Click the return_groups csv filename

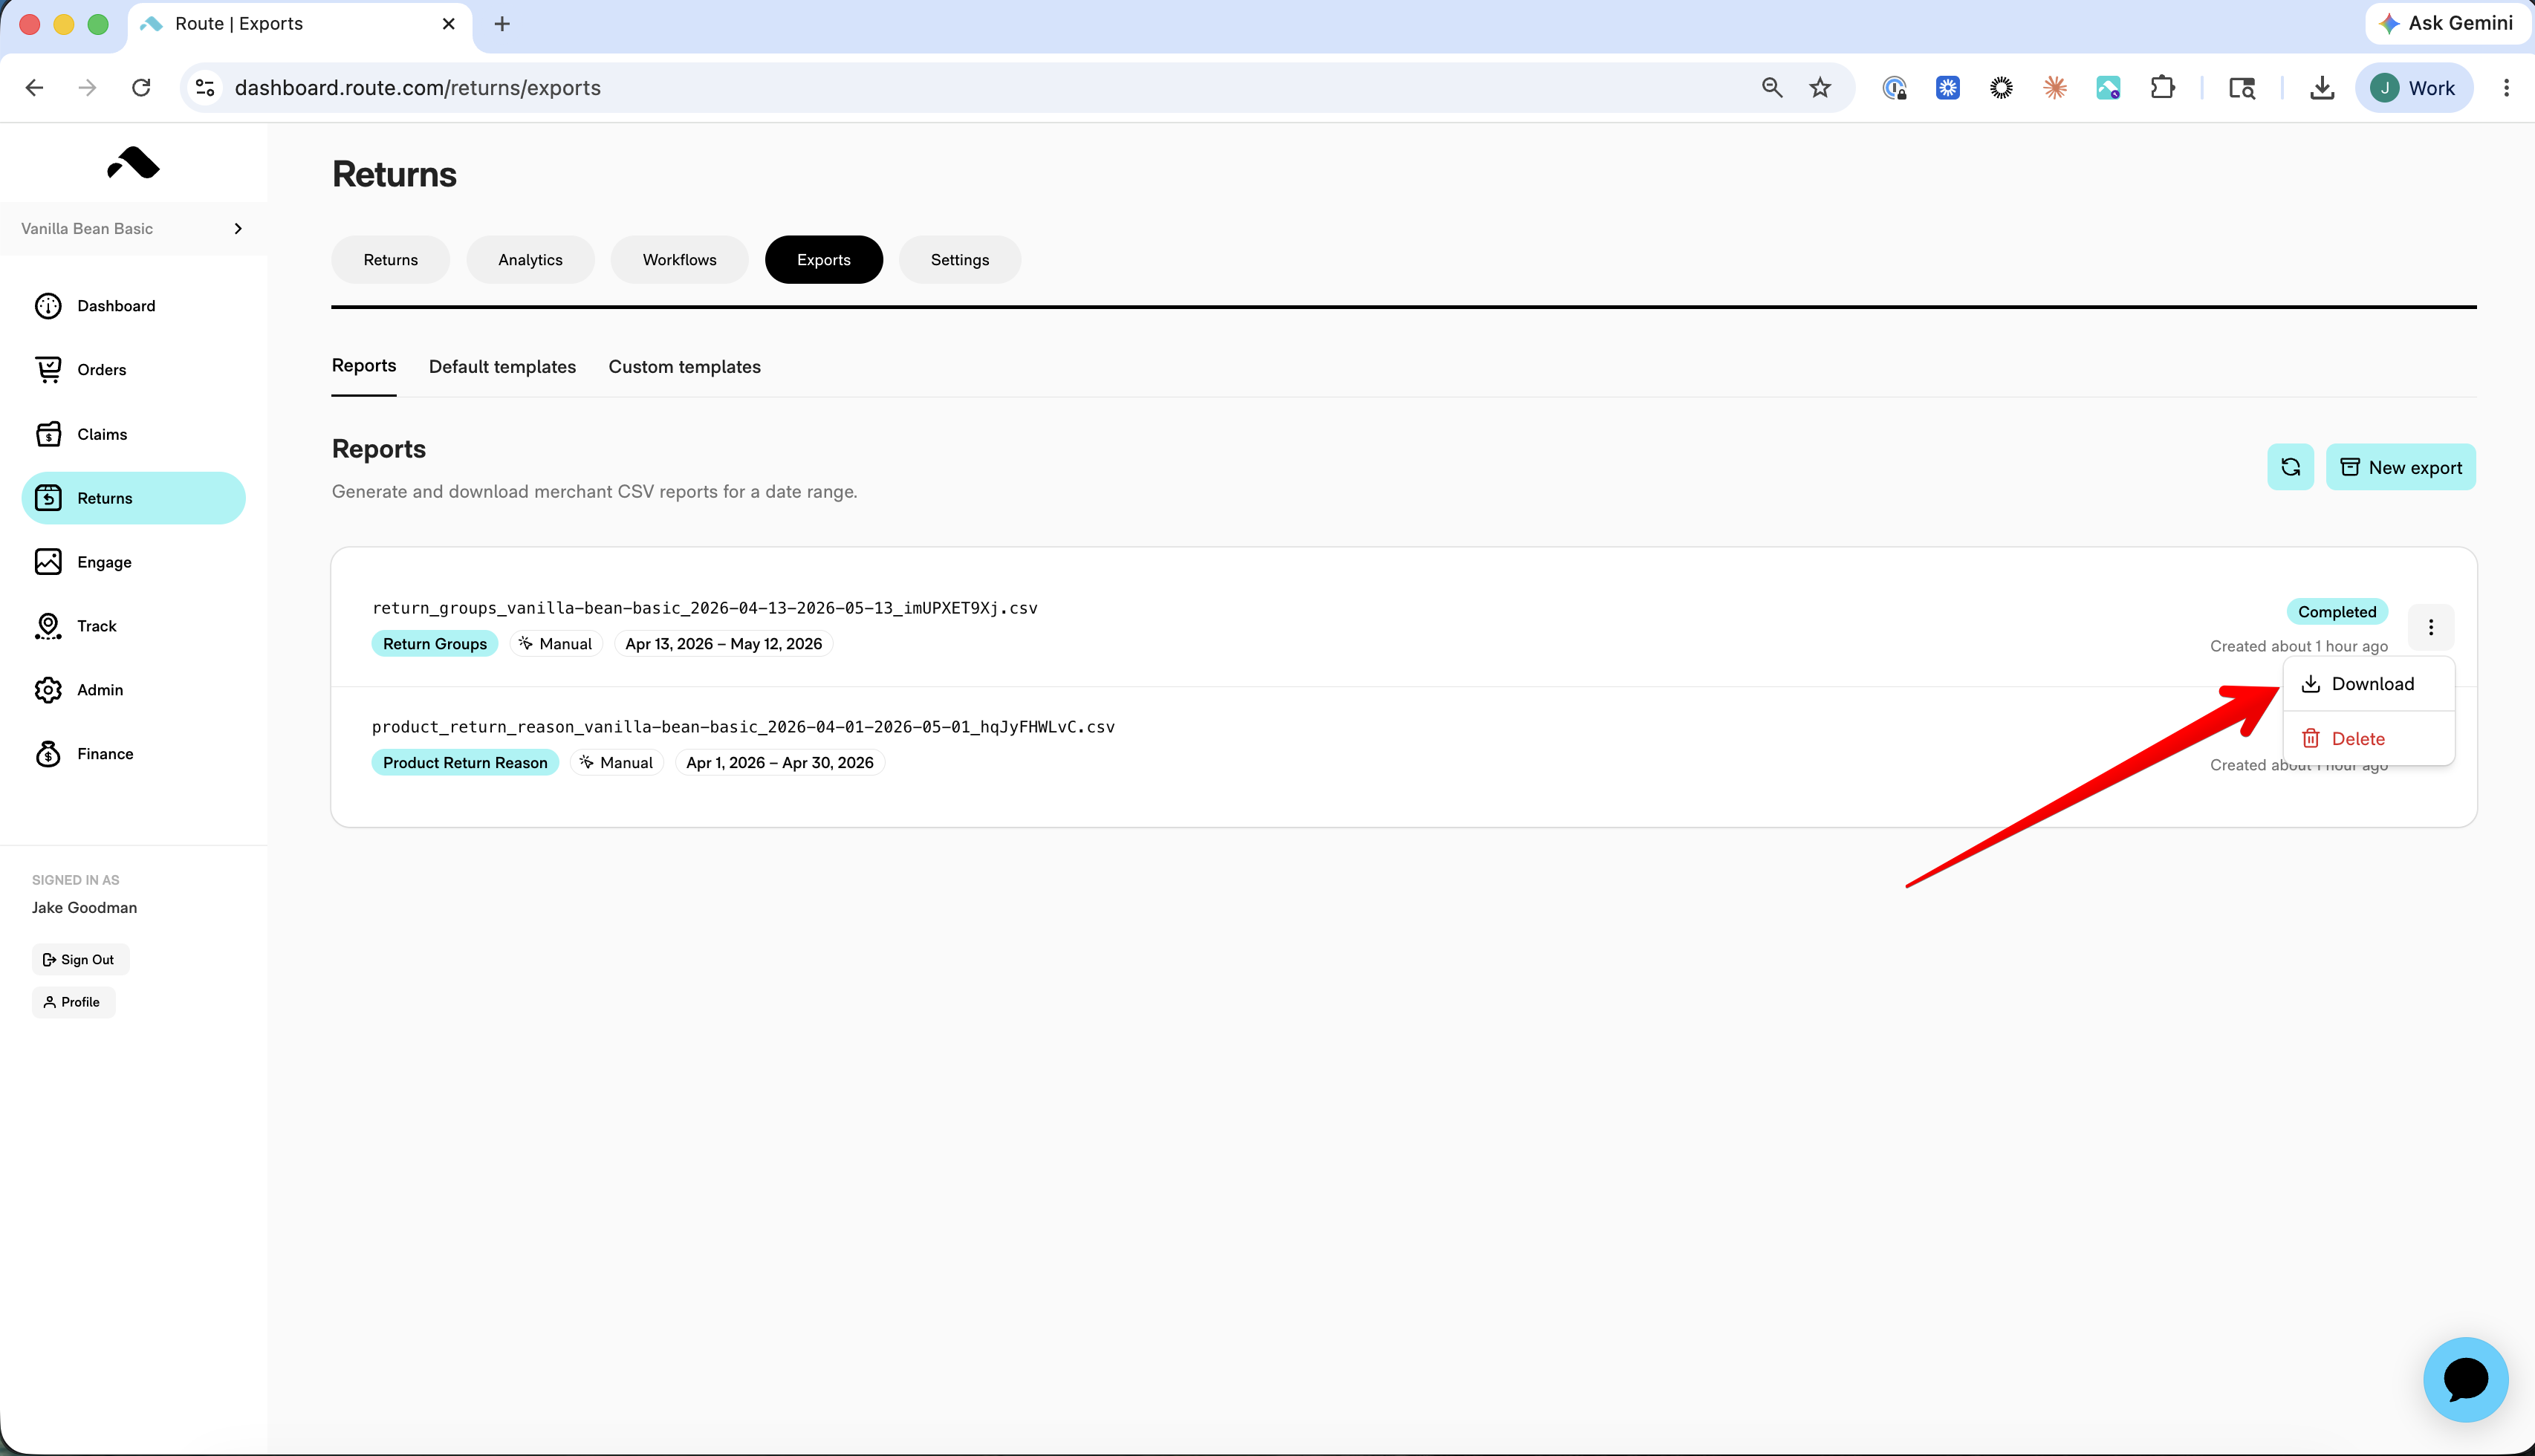pyautogui.click(x=705, y=608)
